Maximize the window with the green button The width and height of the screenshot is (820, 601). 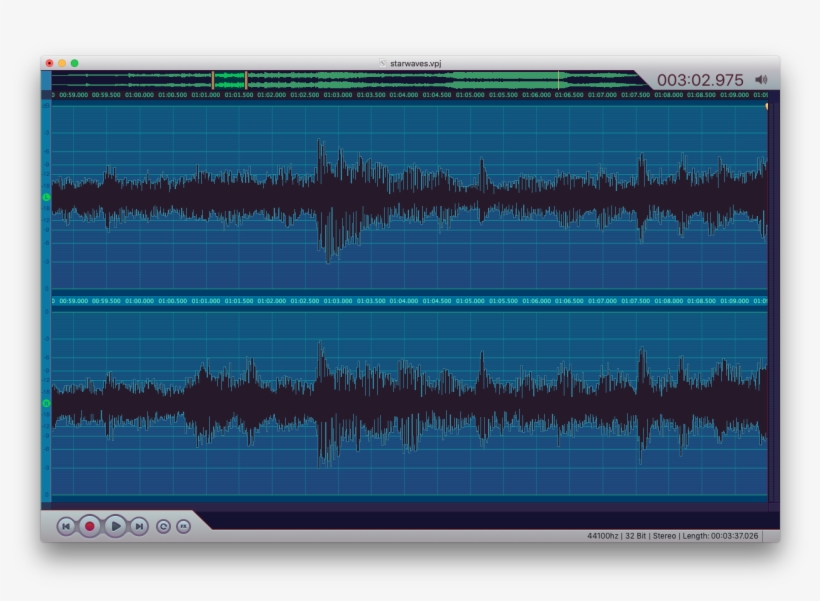[75, 63]
